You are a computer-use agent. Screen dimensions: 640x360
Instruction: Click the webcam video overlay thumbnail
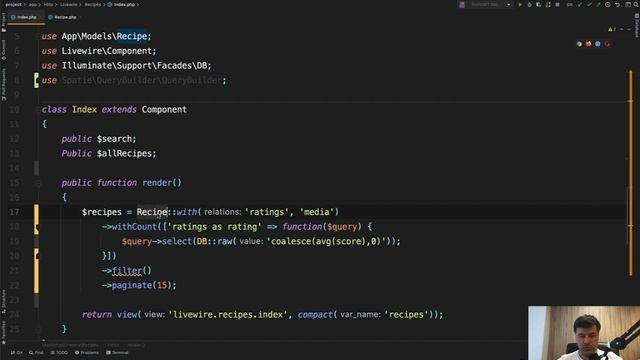[584, 333]
